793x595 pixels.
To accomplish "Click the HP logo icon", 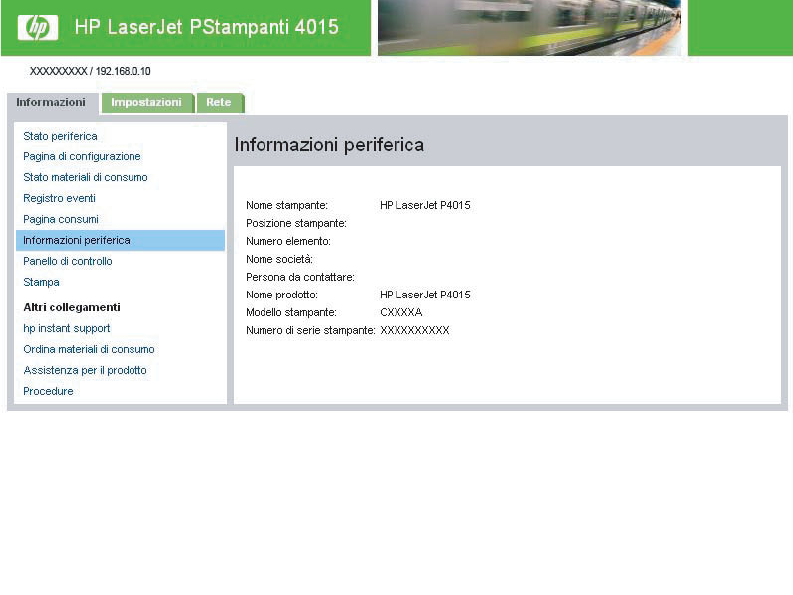I will pos(38,27).
